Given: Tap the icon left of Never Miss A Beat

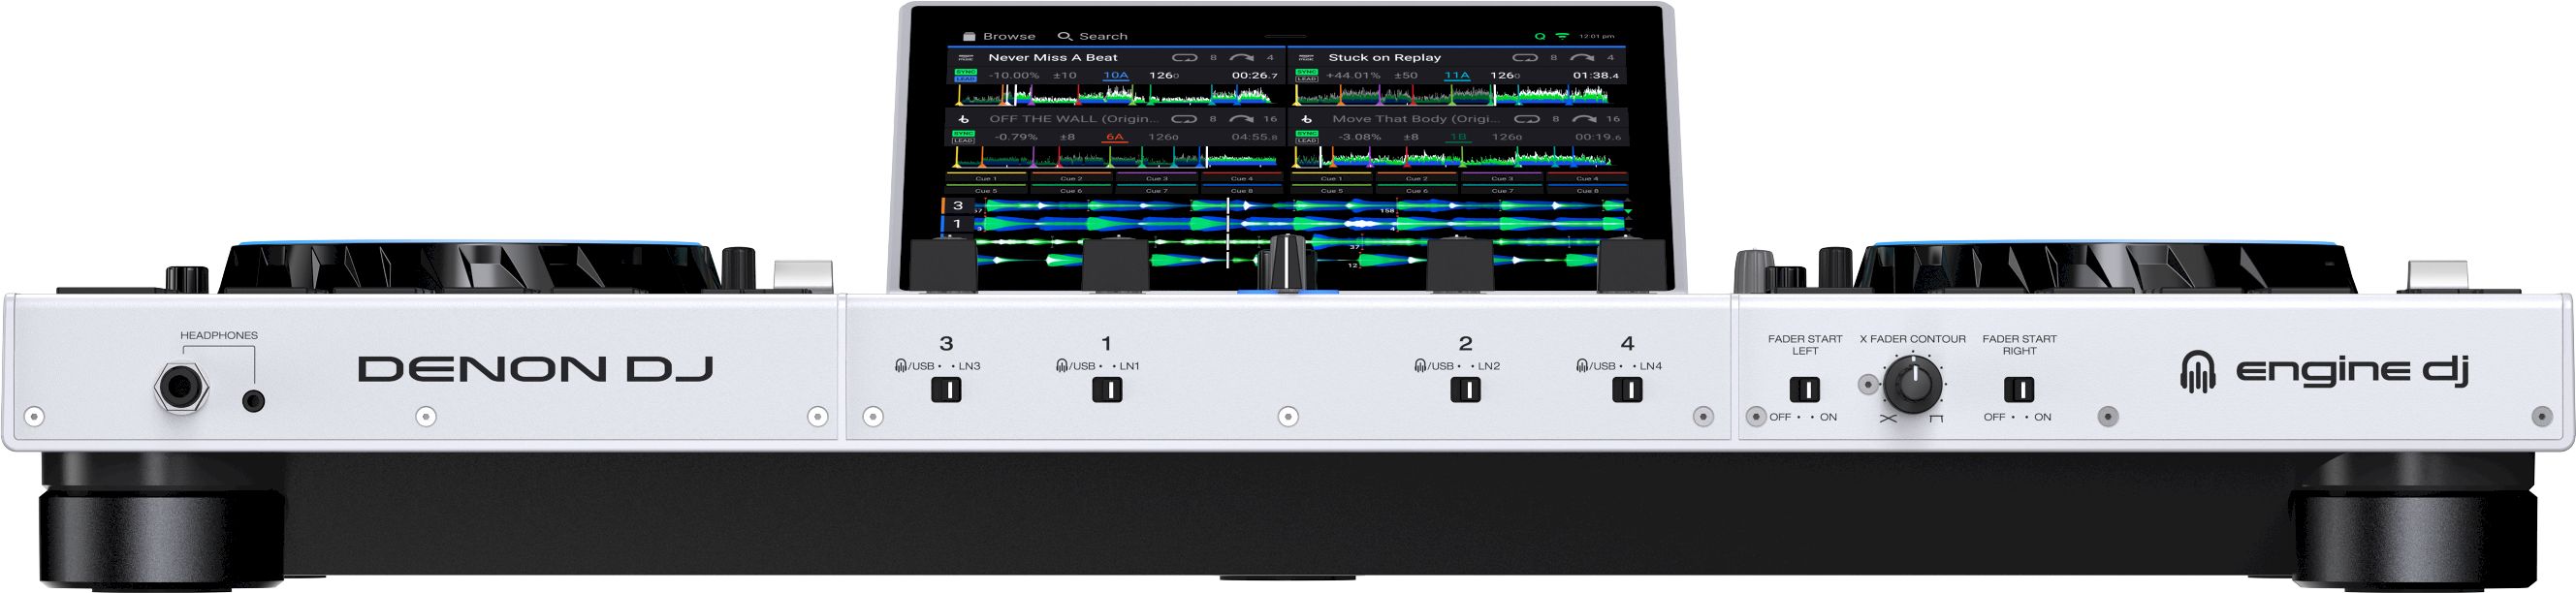Looking at the screenshot, I should point(966,57).
